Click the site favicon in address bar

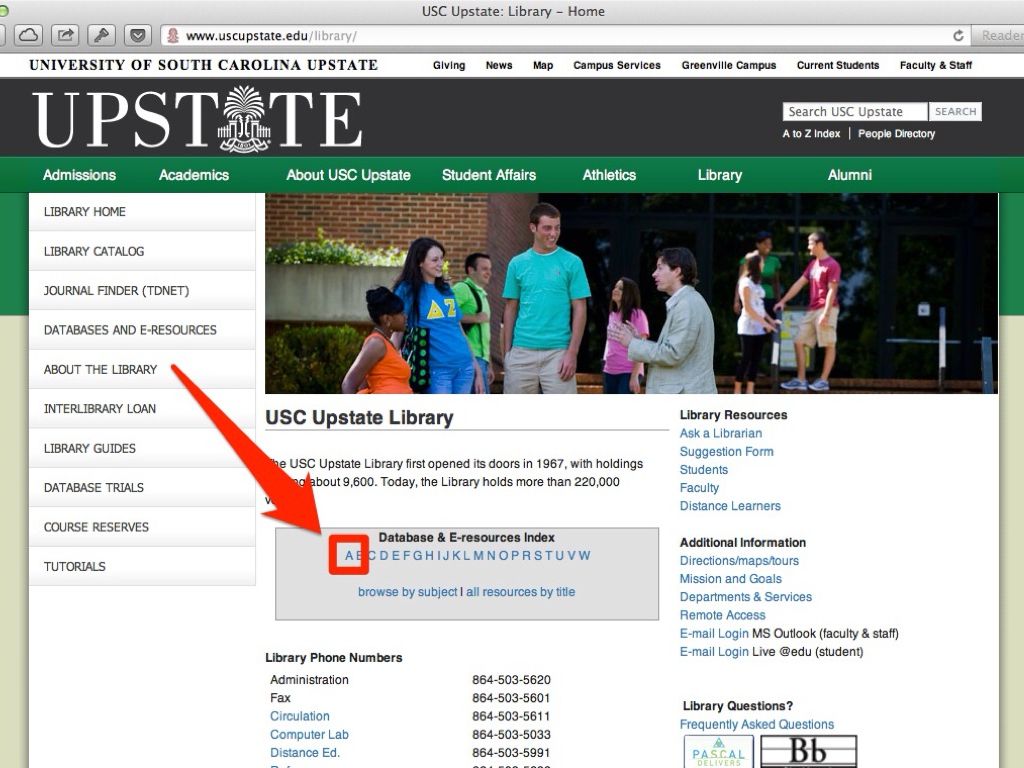(x=173, y=36)
